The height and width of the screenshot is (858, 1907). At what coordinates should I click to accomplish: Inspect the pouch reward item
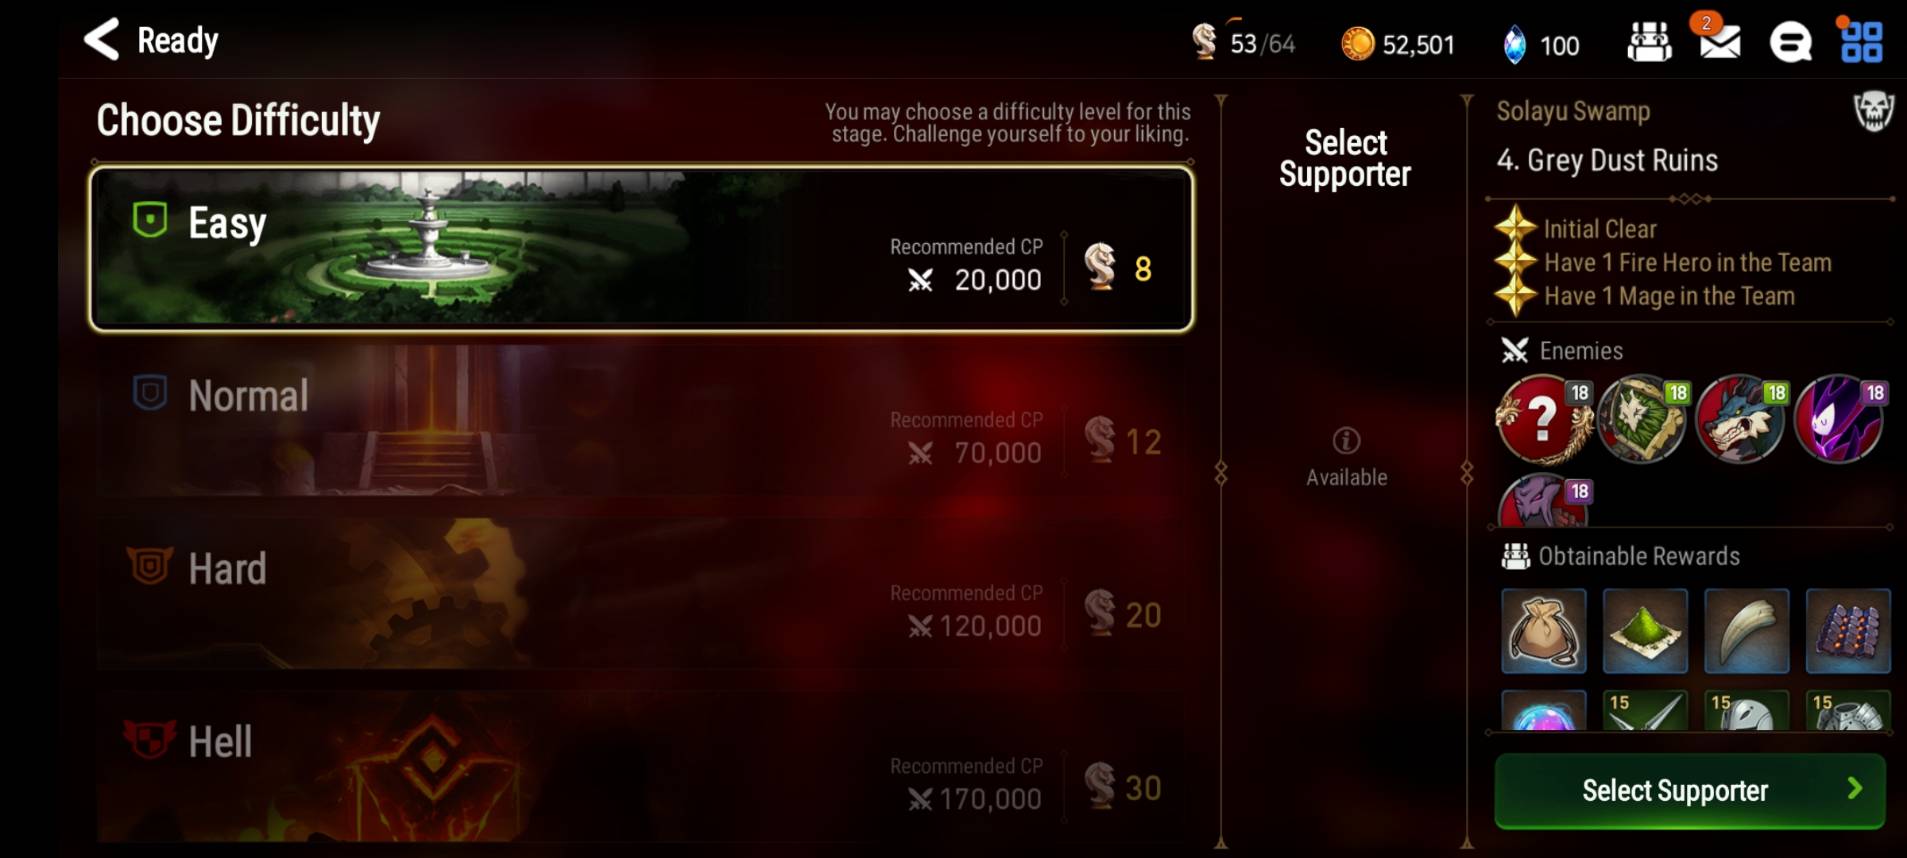coord(1543,630)
